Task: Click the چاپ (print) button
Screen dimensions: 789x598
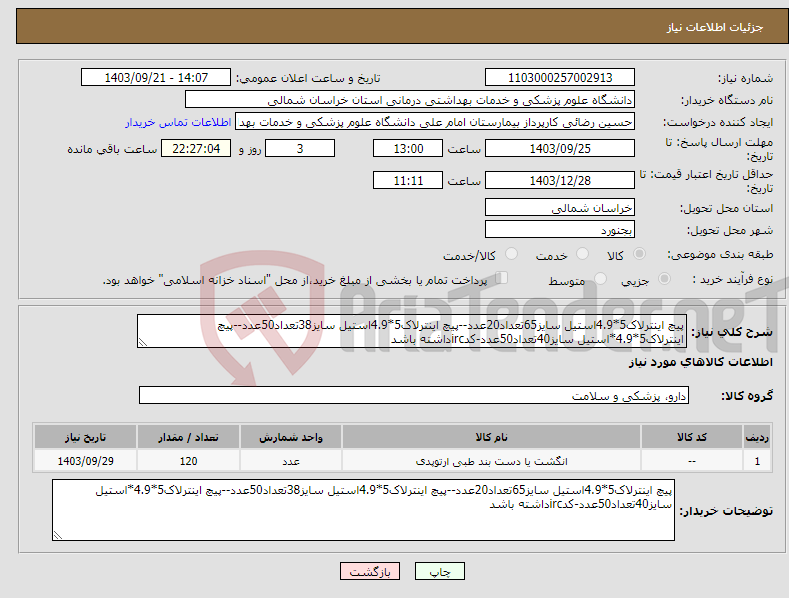Action: [439, 571]
